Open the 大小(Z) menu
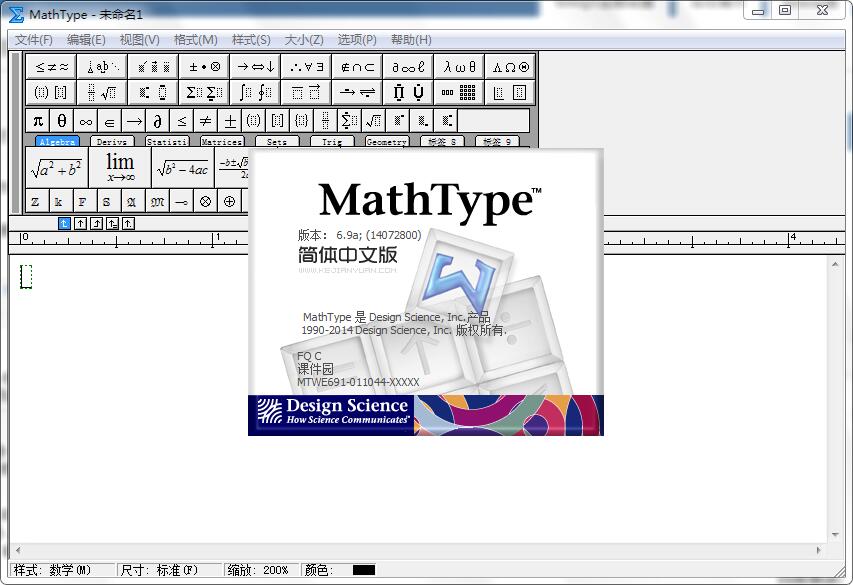 tap(304, 40)
